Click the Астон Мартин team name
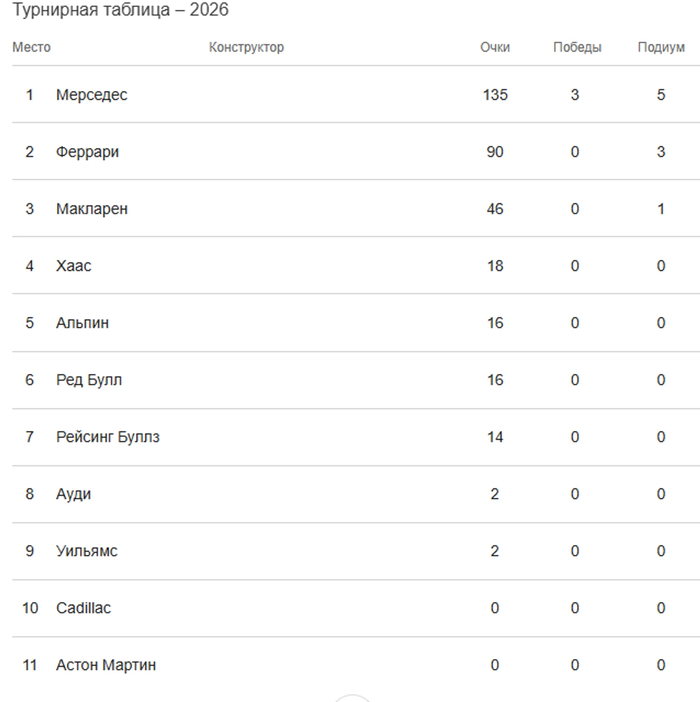 [106, 665]
